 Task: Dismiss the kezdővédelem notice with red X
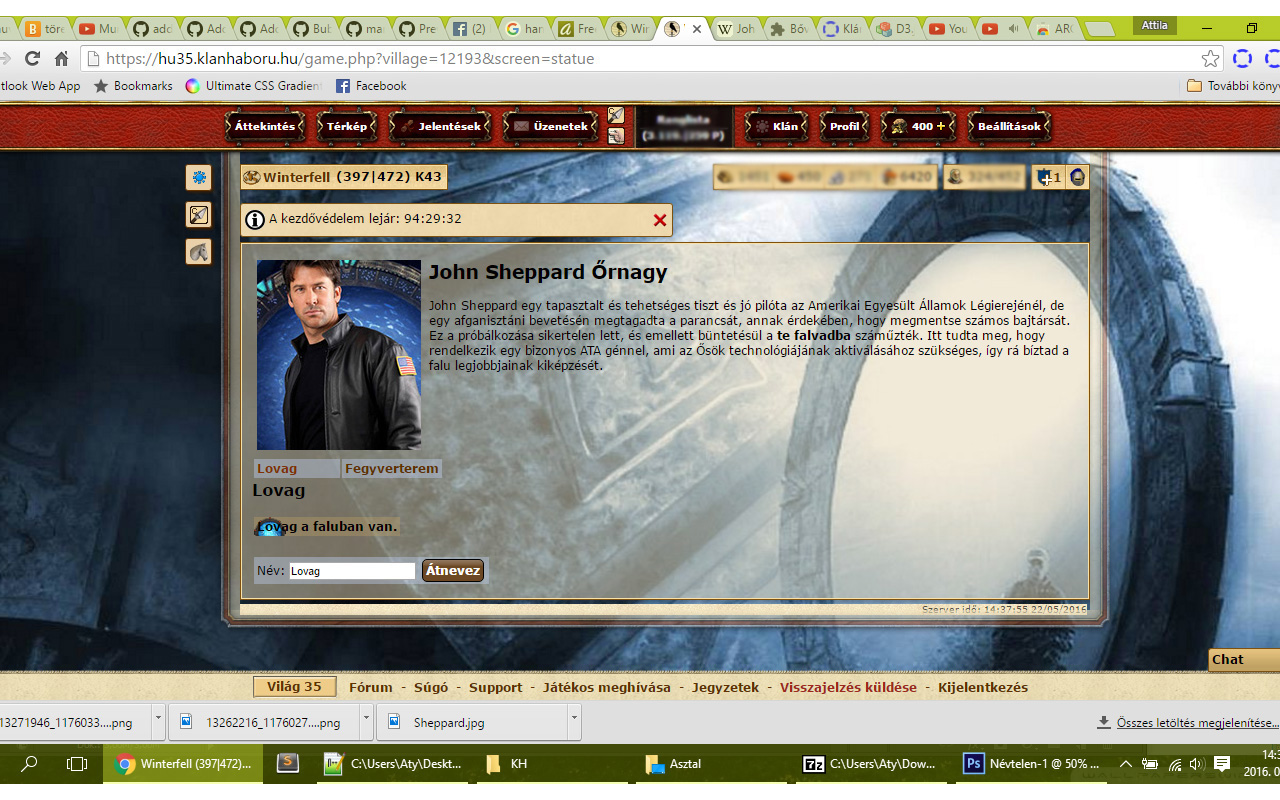[x=660, y=220]
